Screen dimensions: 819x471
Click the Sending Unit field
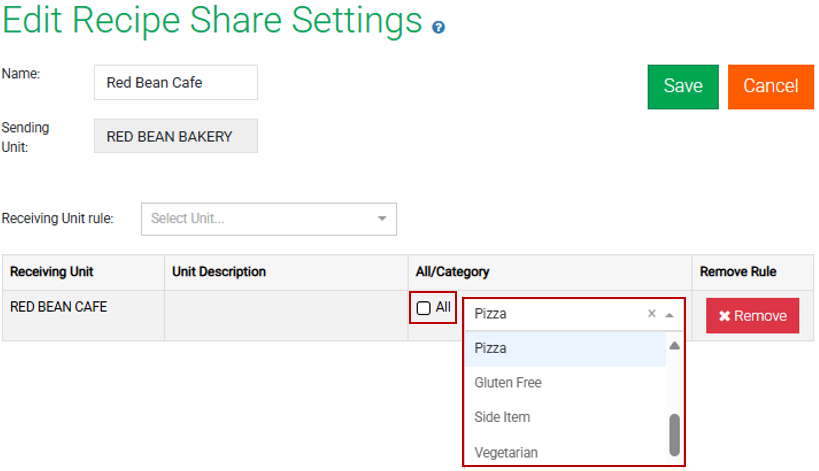click(176, 137)
